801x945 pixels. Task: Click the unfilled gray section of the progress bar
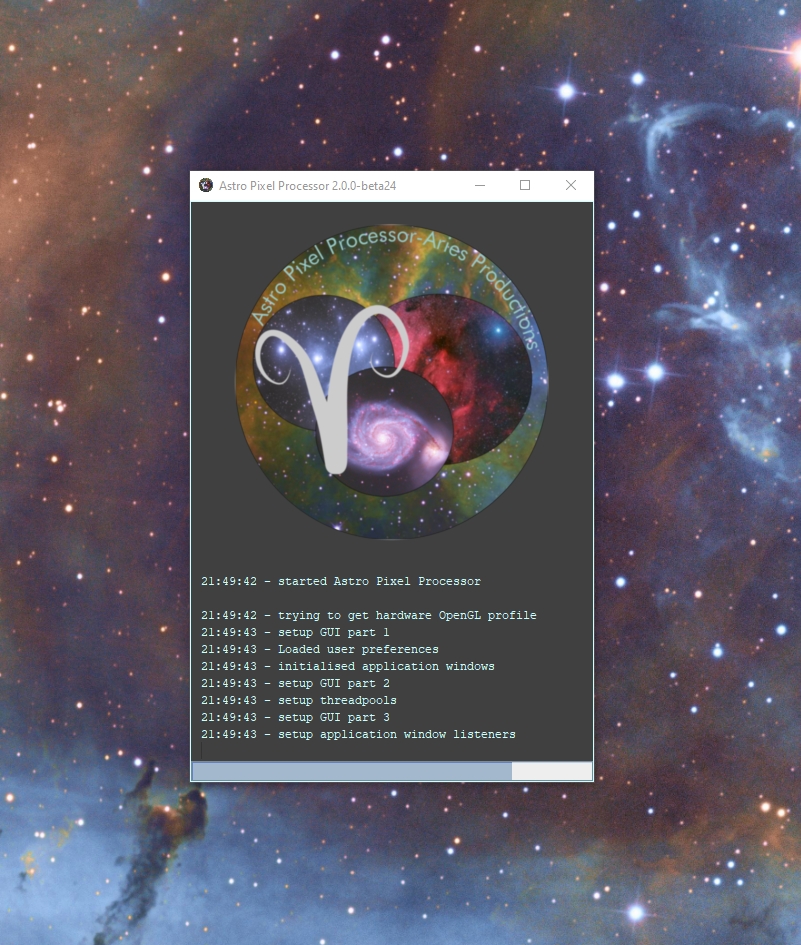[550, 771]
